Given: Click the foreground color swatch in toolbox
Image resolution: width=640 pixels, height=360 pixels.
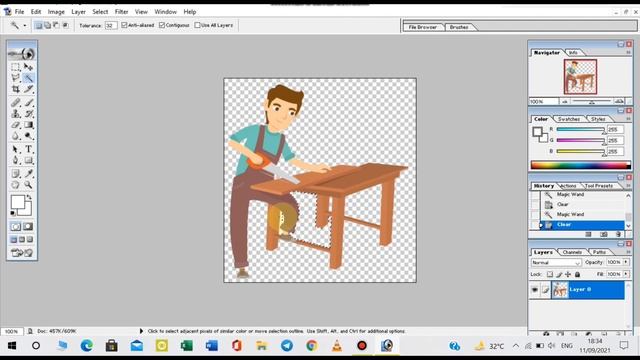Looking at the screenshot, I should [x=17, y=202].
